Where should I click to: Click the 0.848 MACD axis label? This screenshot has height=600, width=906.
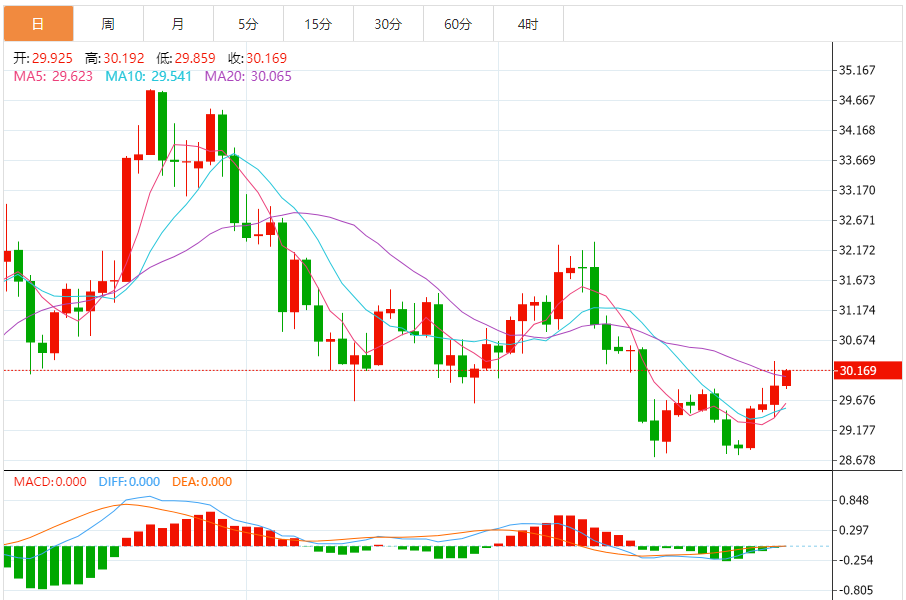[x=854, y=500]
